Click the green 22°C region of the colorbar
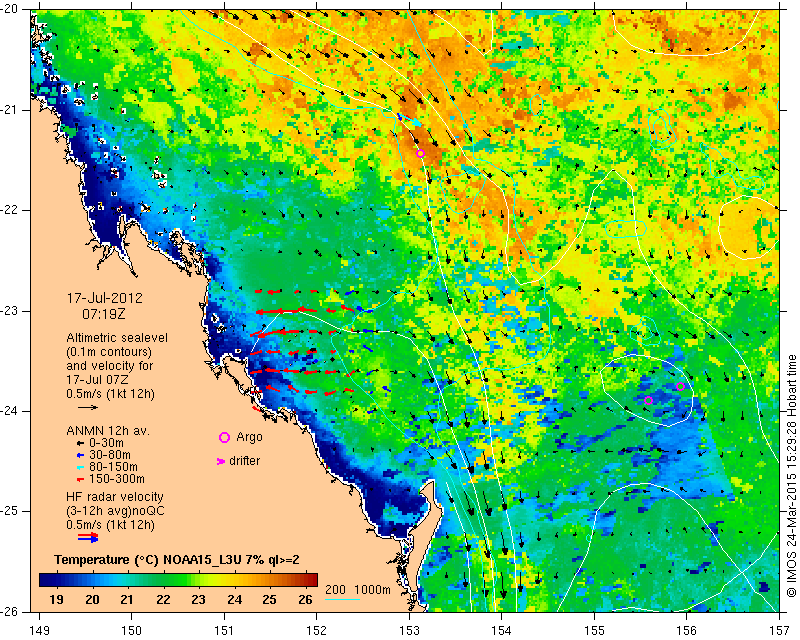Screen dimensions: 800x640 click(x=163, y=580)
